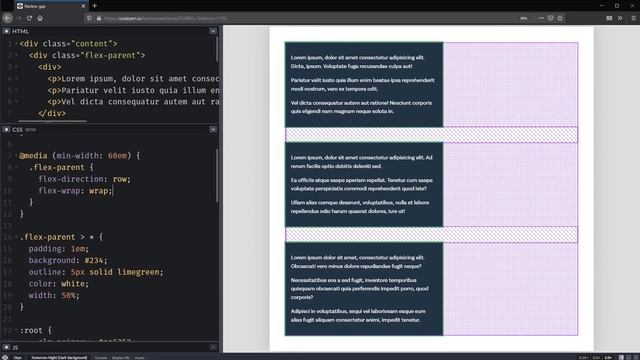
Task: Open JS editor settings gear
Action: (6, 347)
